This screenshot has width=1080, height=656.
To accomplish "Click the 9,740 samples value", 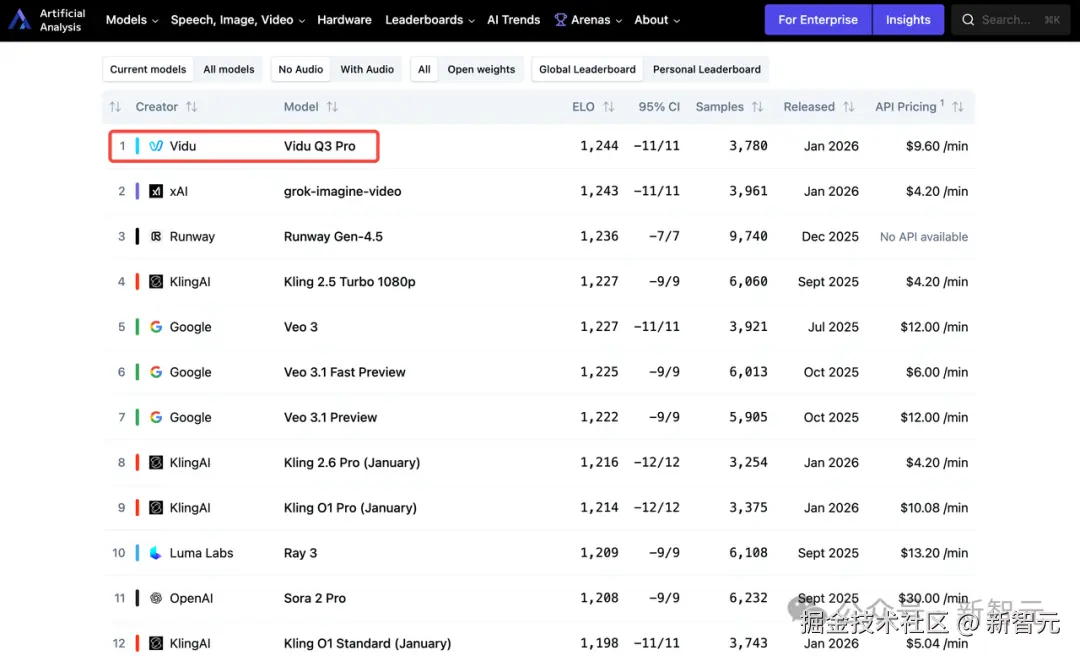I will (748, 236).
